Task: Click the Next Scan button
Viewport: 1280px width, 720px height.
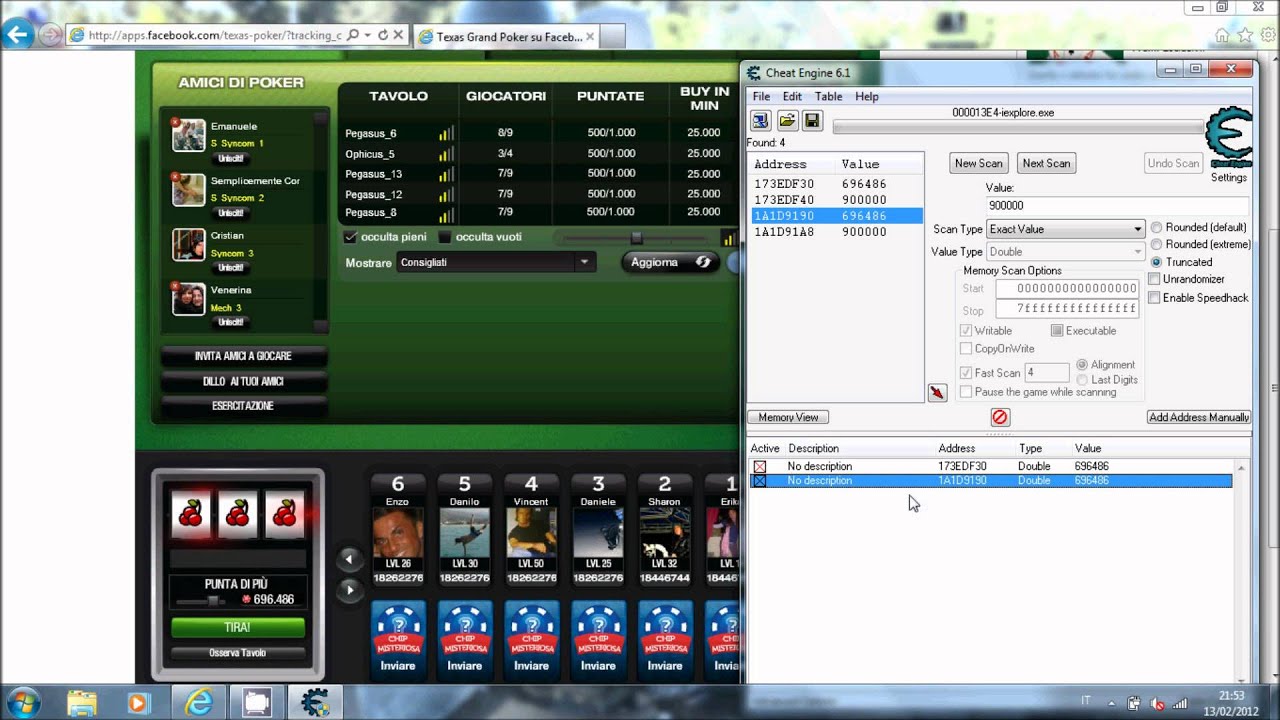Action: [x=1046, y=163]
